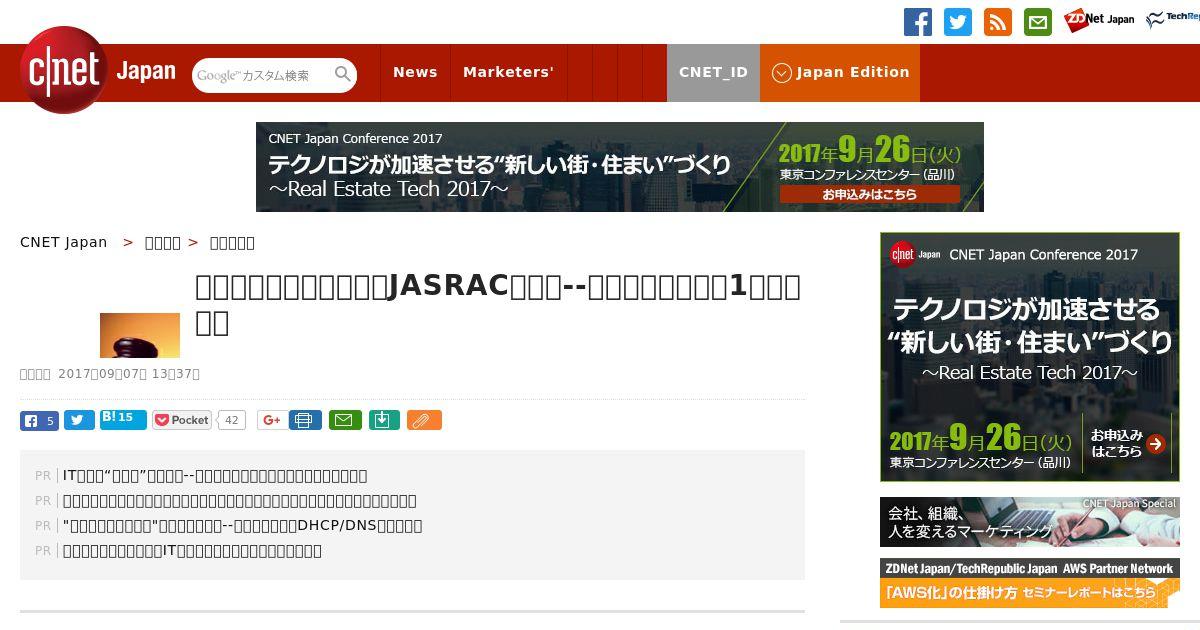
Task: Click the green email article icon
Action: (x=345, y=420)
